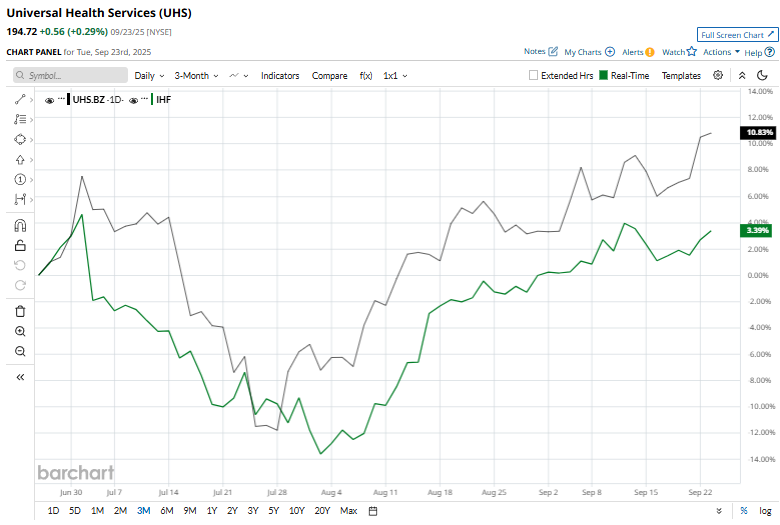Collapse the left drawing toolbar

[20, 377]
